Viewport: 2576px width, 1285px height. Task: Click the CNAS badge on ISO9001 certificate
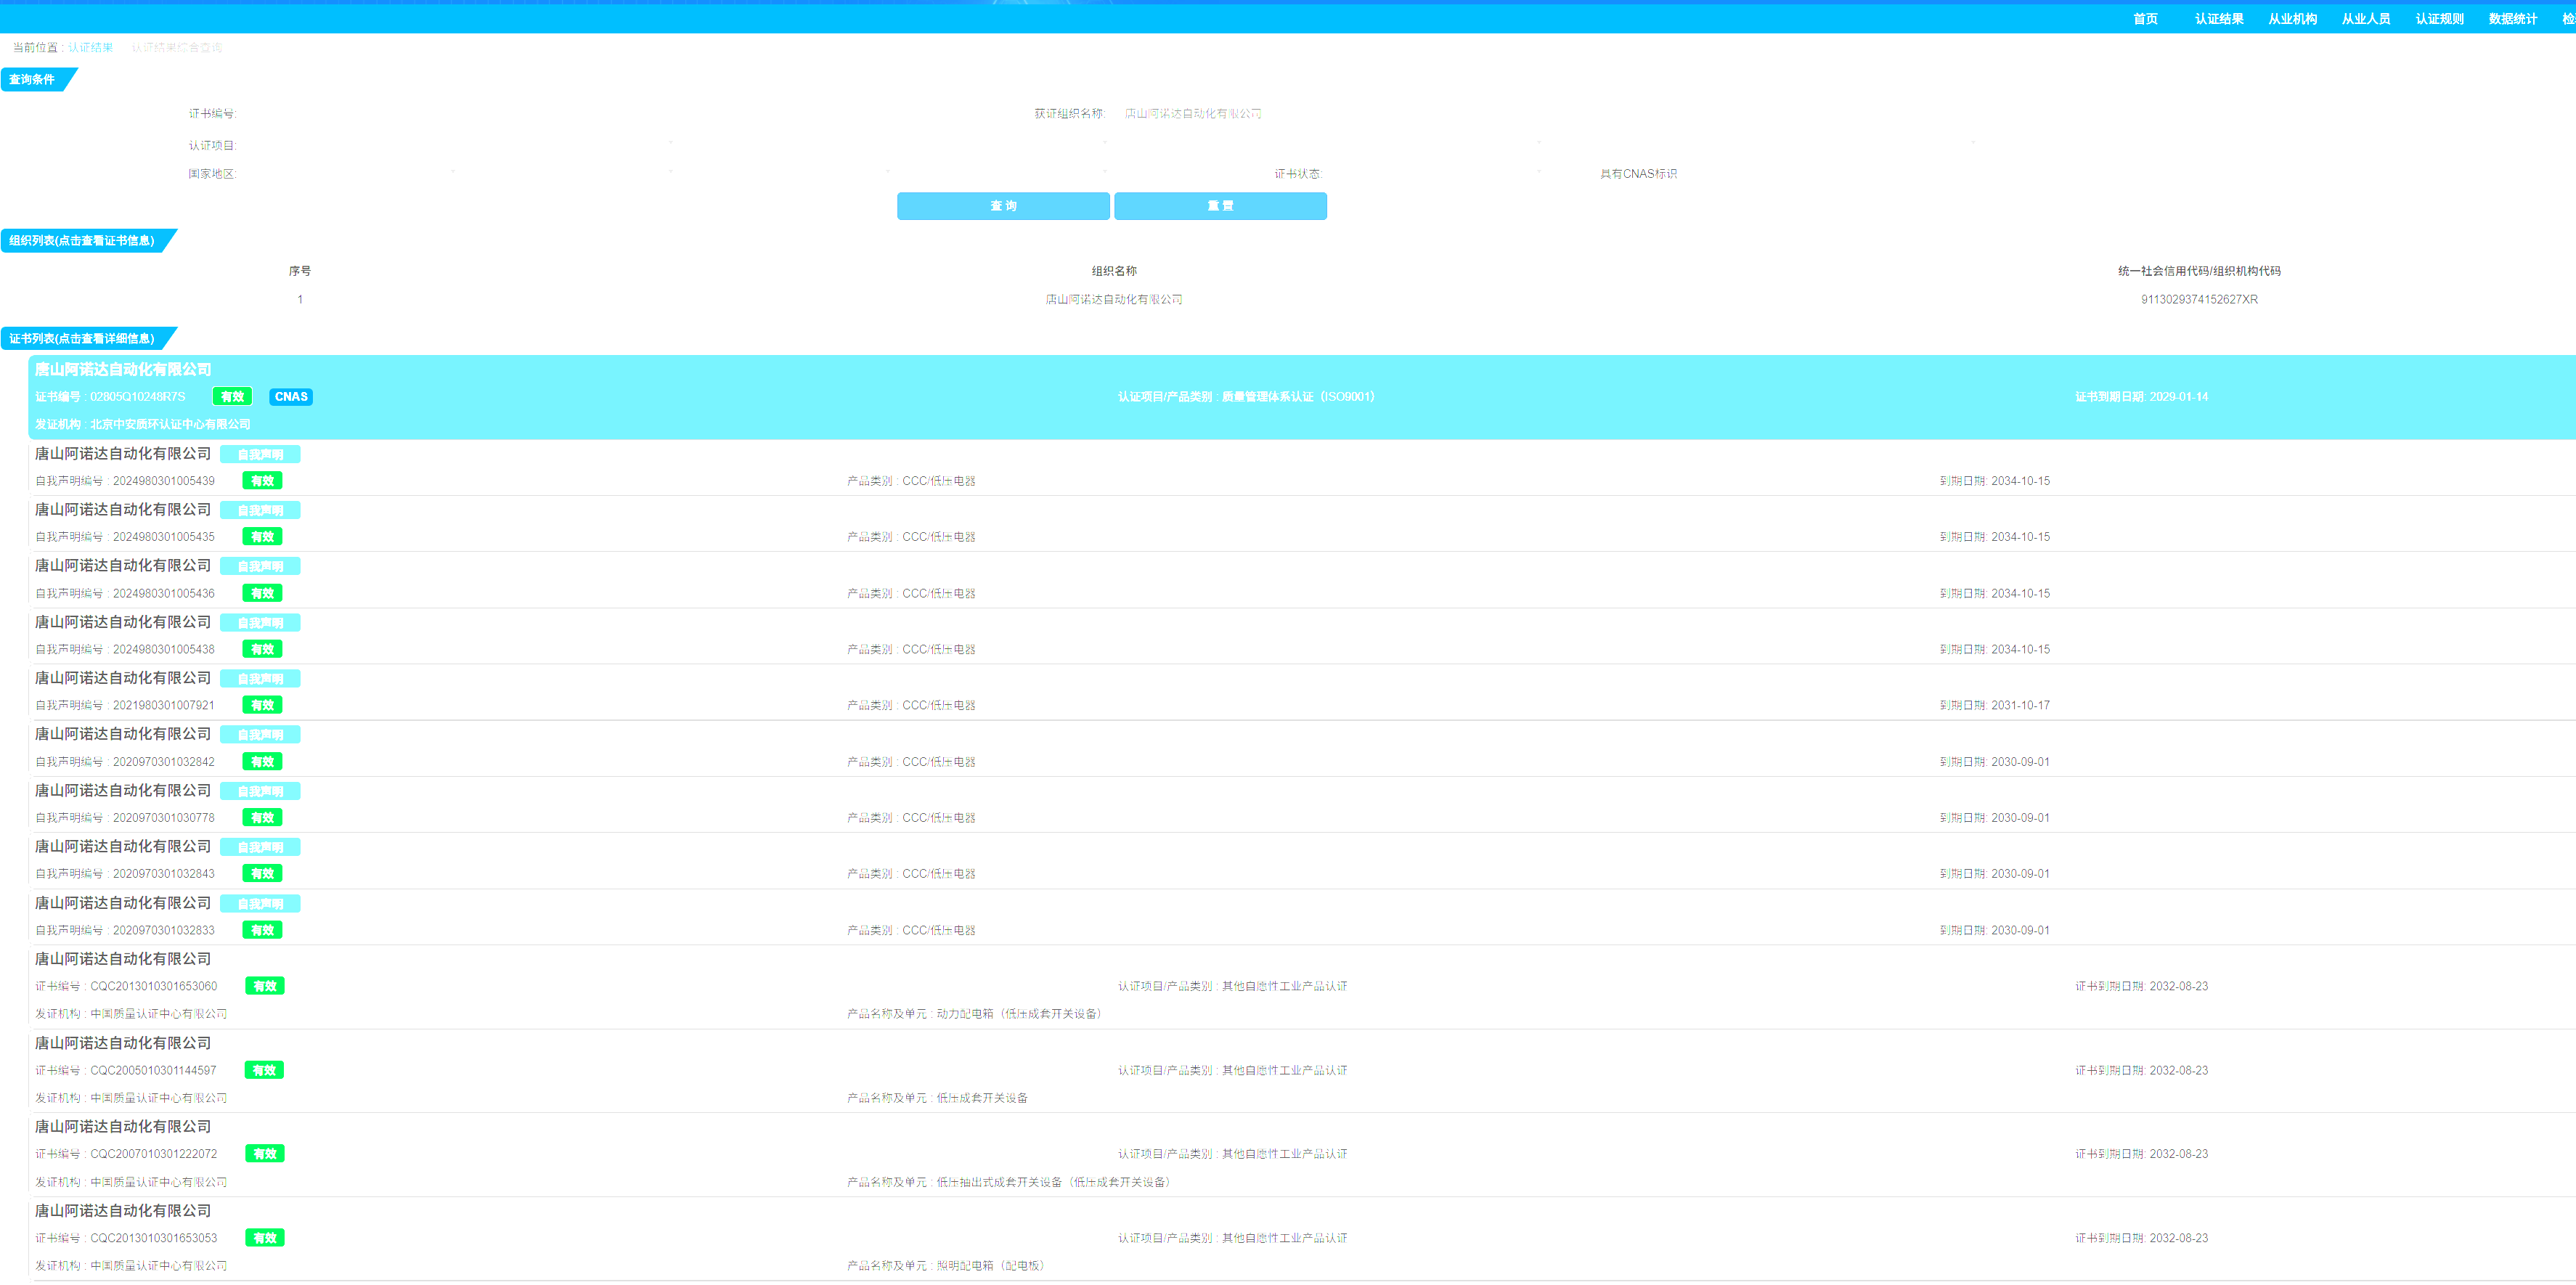291,397
